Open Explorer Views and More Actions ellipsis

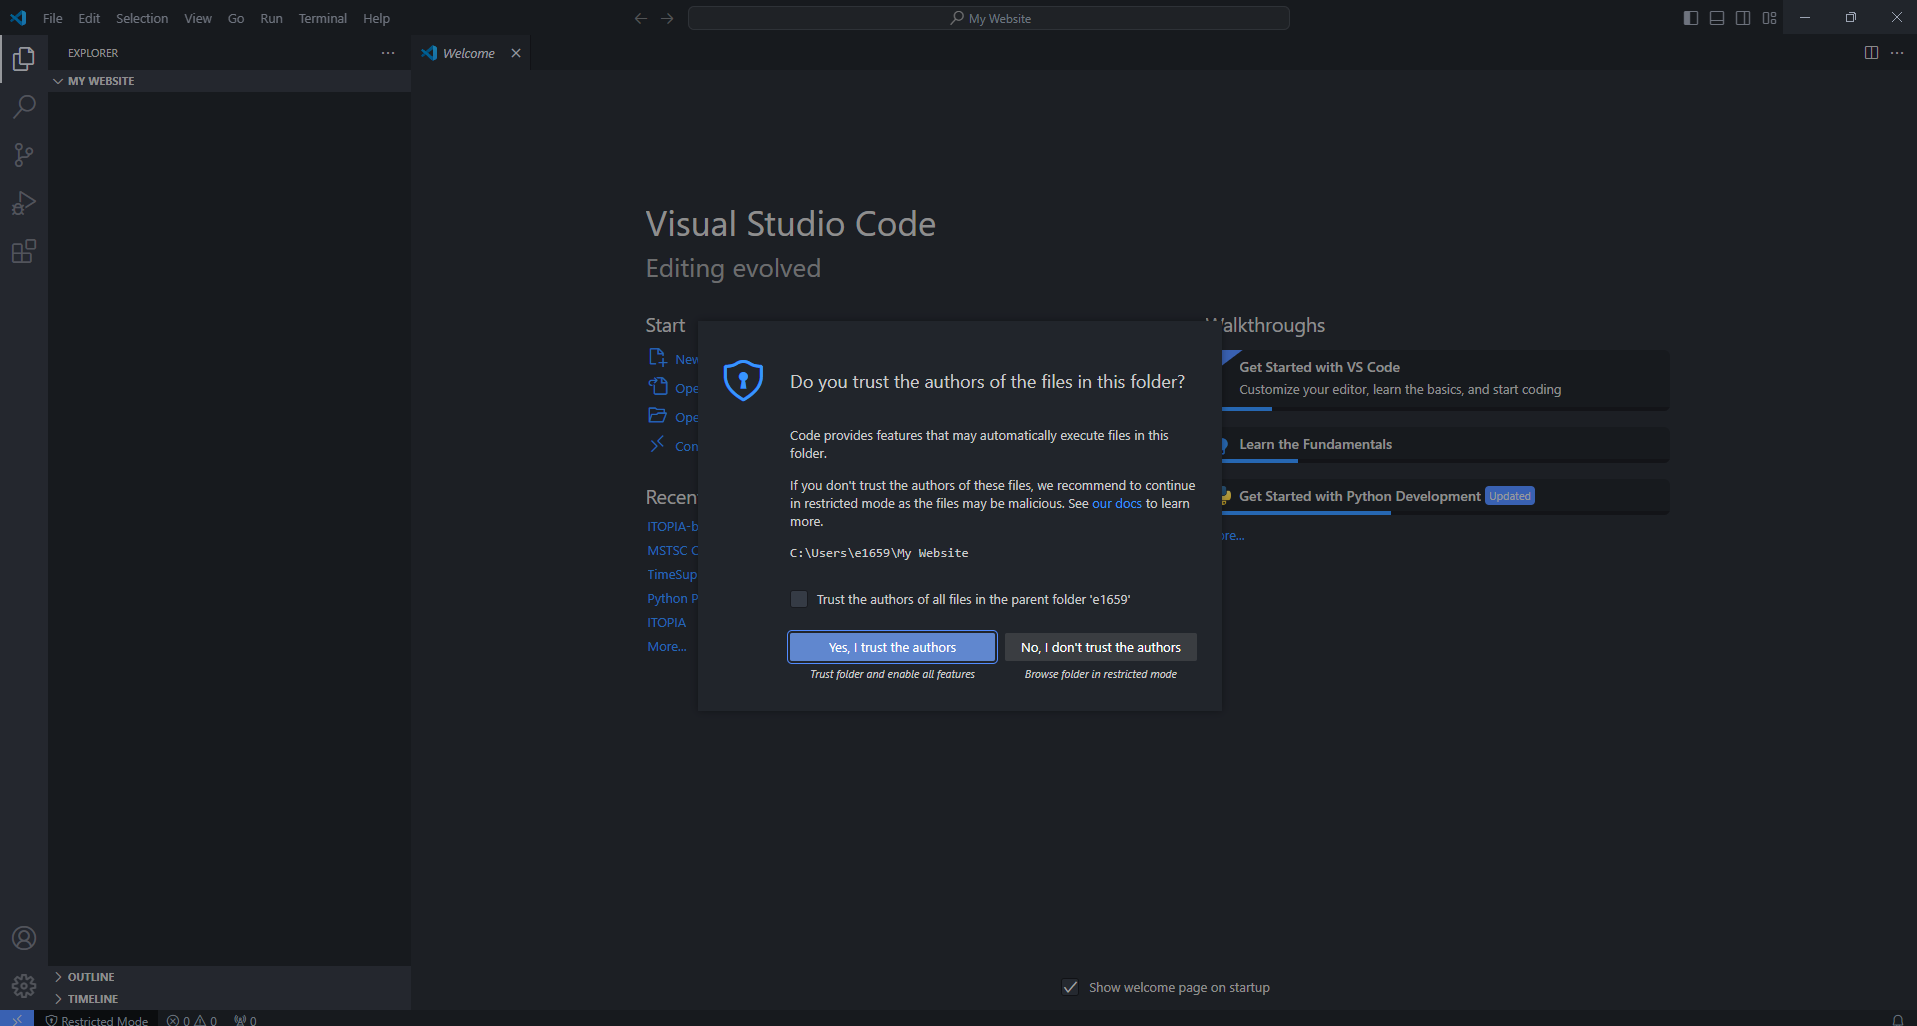click(388, 53)
